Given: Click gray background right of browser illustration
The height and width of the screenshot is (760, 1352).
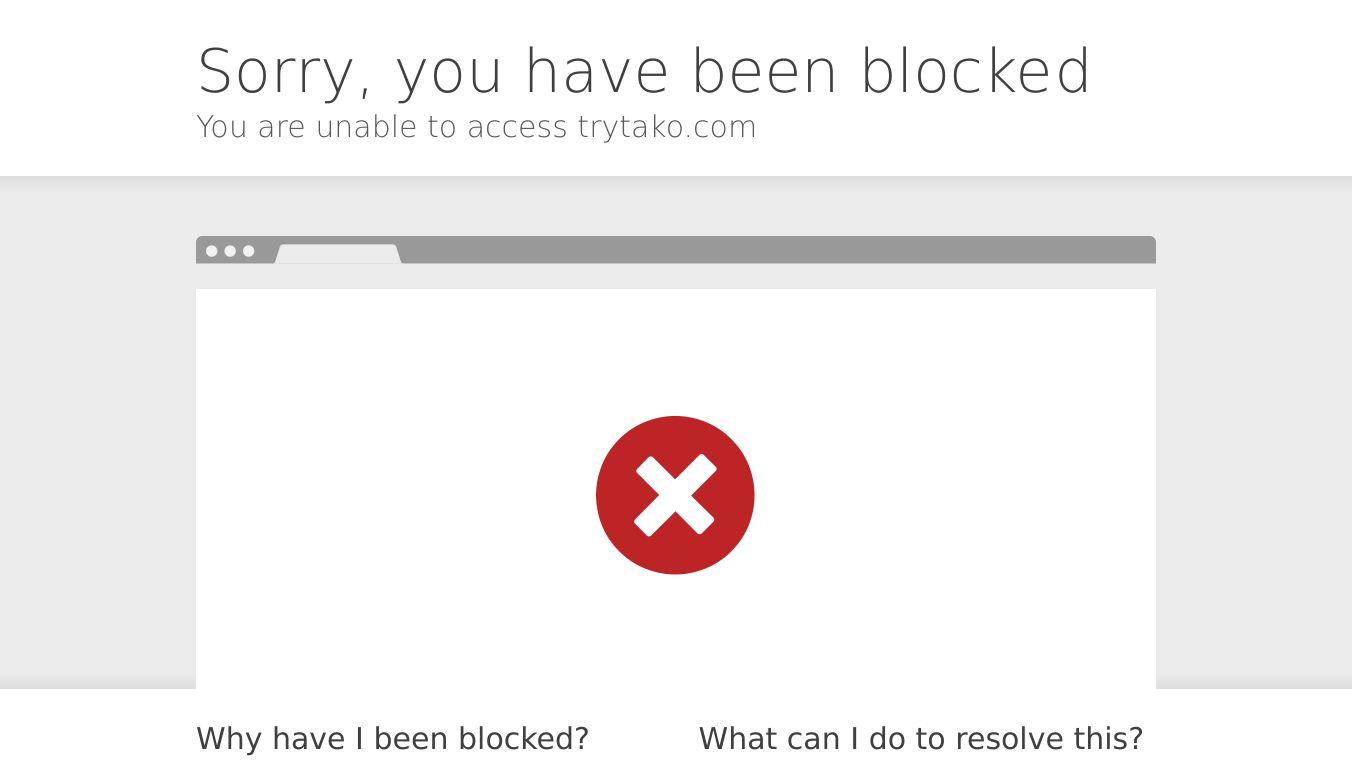Looking at the screenshot, I should (x=1254, y=430).
